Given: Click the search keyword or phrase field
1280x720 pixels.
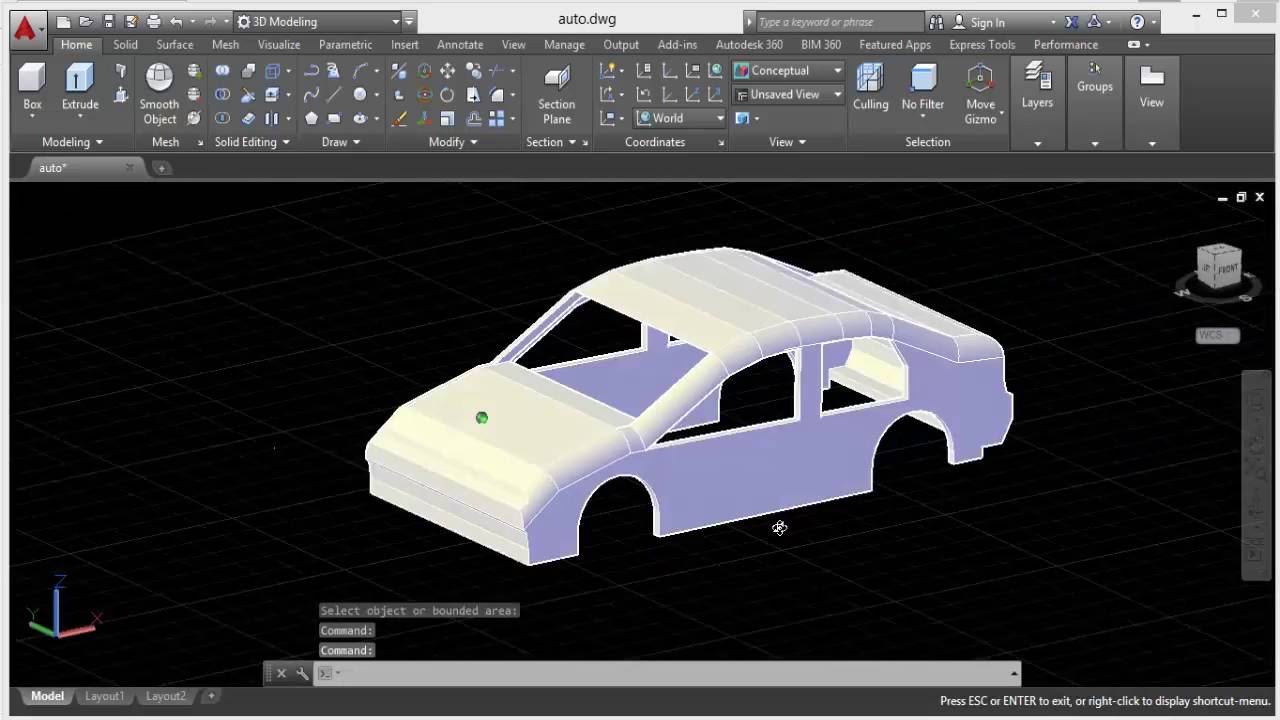Looking at the screenshot, I should pyautogui.click(x=838, y=22).
